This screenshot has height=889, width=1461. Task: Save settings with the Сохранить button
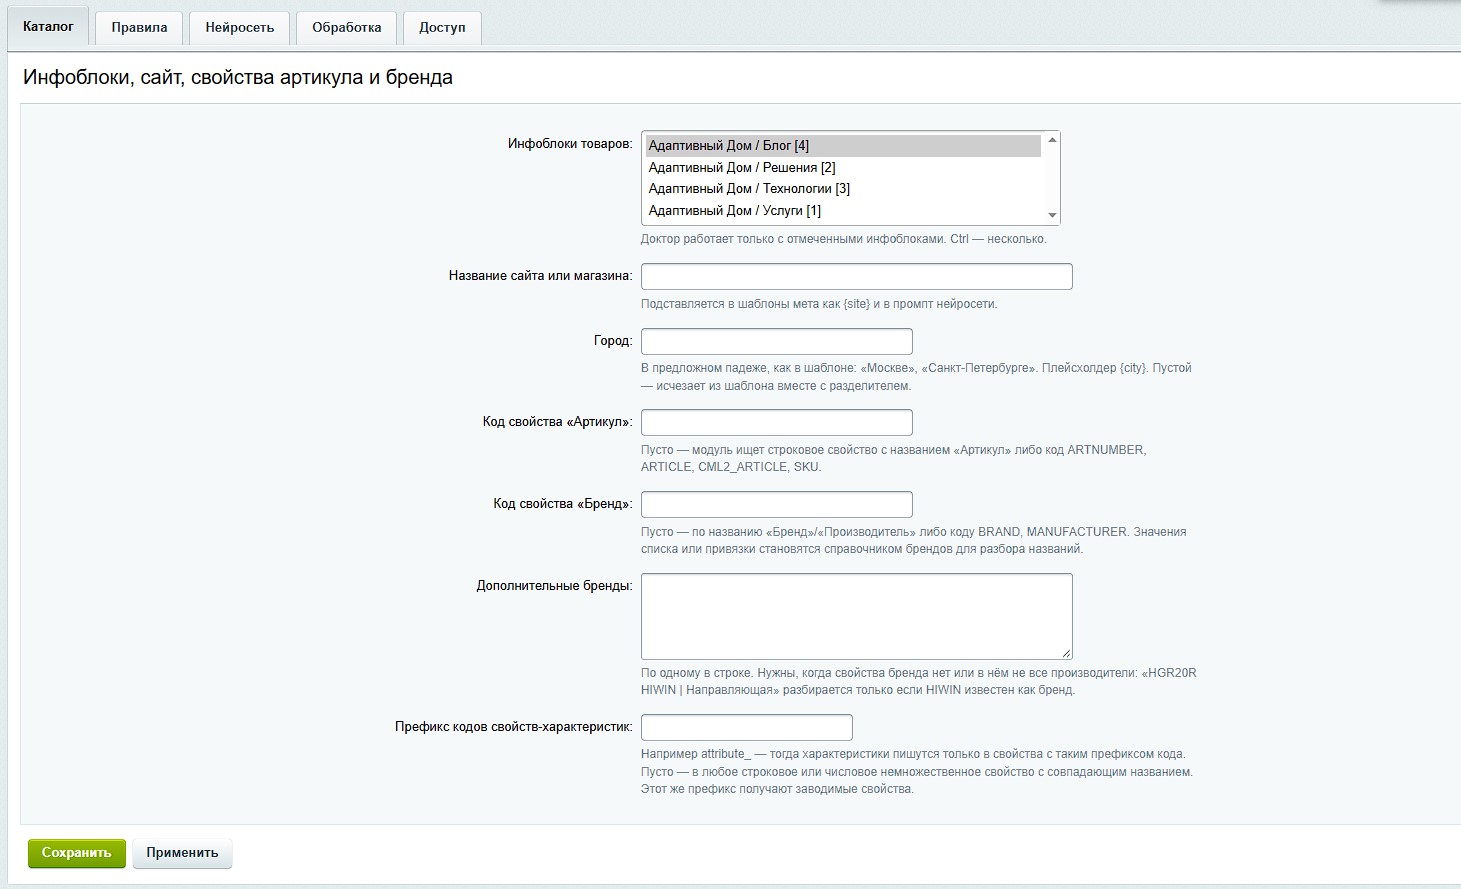(x=77, y=853)
